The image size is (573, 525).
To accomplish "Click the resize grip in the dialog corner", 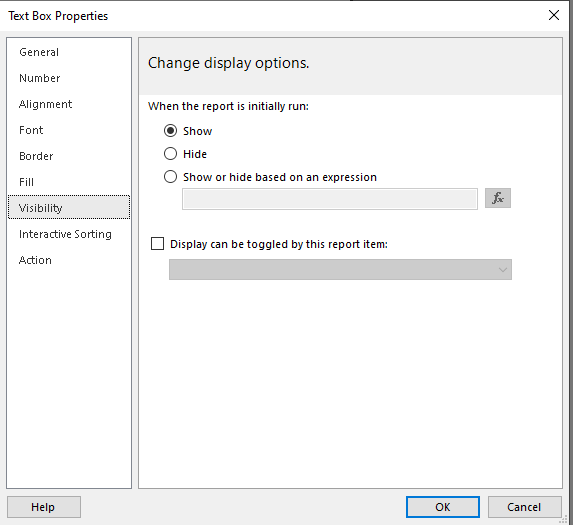I will pyautogui.click(x=564, y=520).
